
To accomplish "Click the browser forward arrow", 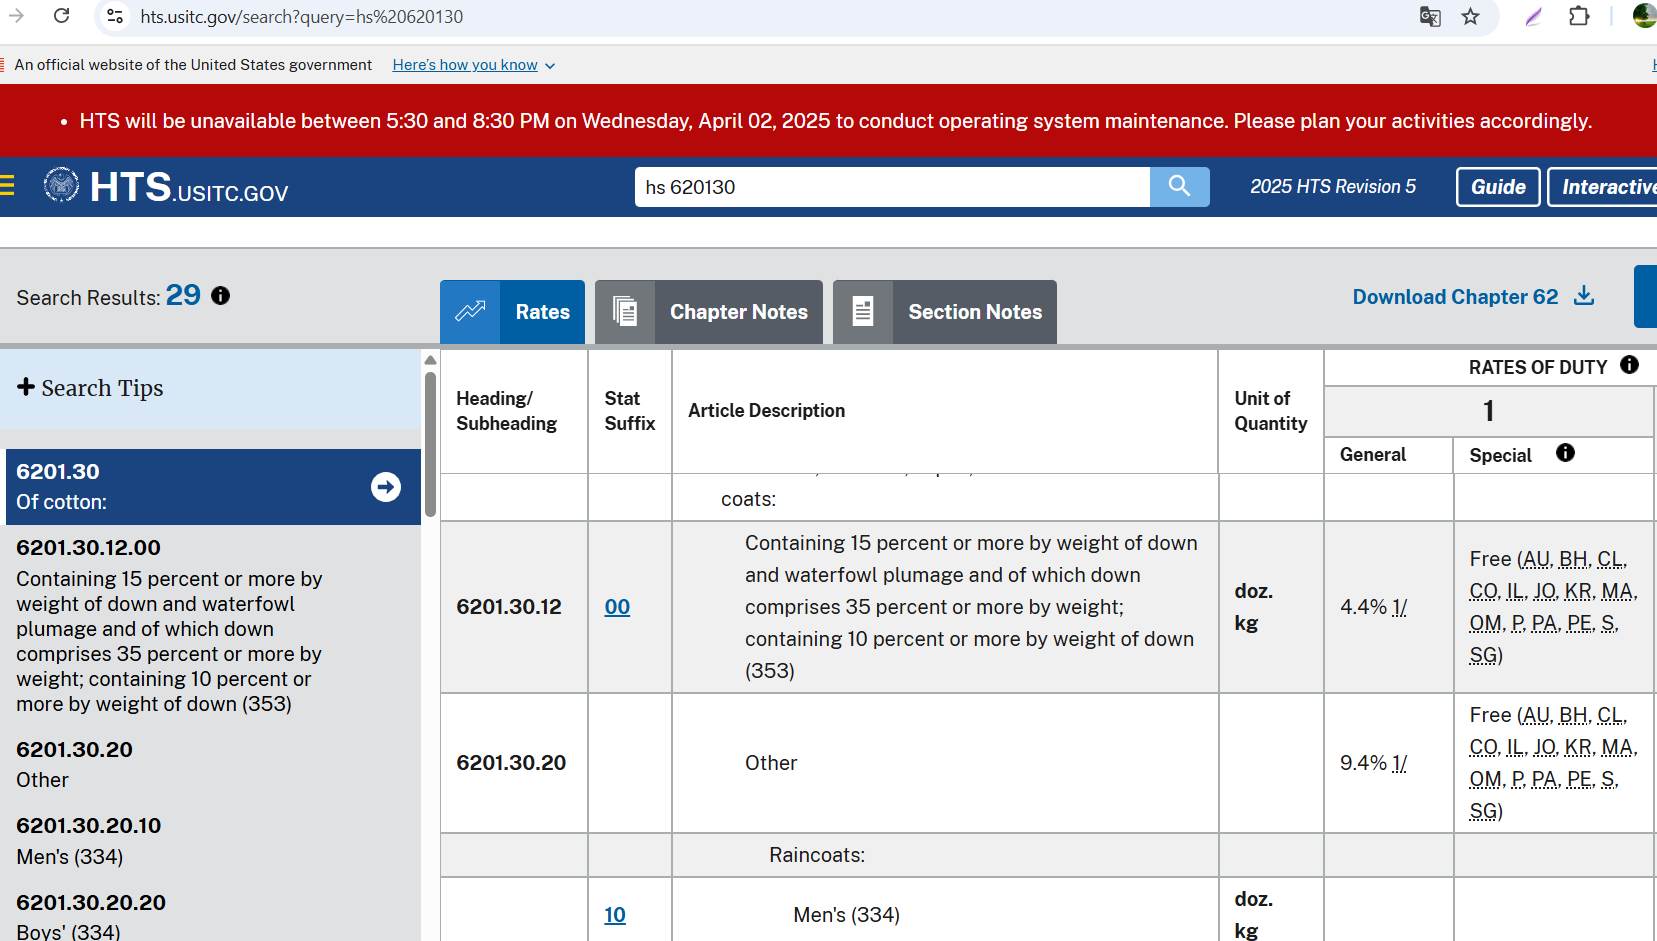I will pyautogui.click(x=16, y=16).
